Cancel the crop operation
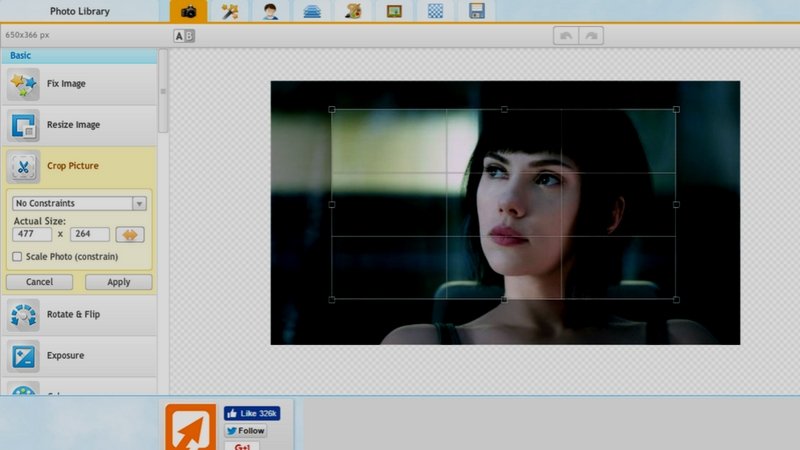The height and width of the screenshot is (450, 800). [39, 282]
